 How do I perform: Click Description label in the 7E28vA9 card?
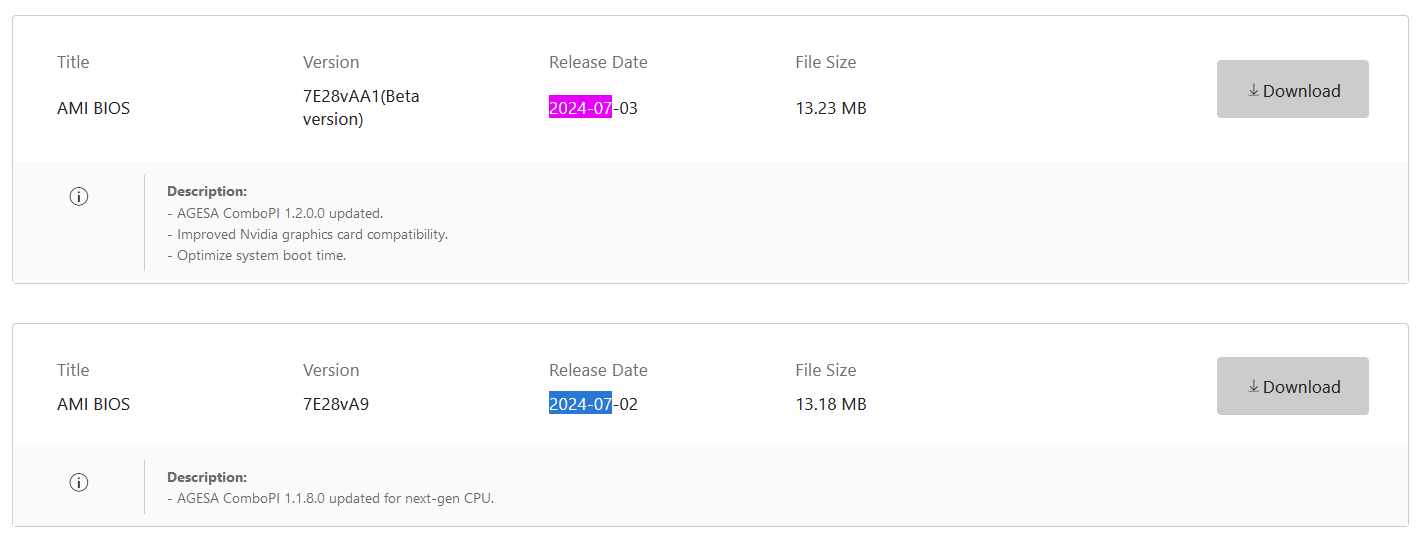(x=207, y=477)
